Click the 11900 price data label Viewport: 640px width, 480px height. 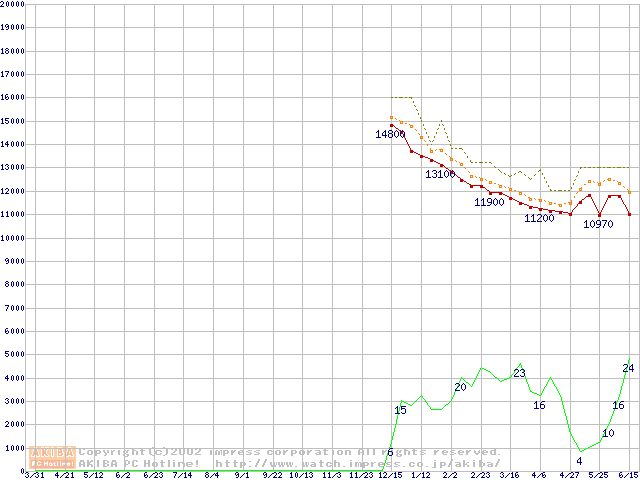pyautogui.click(x=489, y=202)
